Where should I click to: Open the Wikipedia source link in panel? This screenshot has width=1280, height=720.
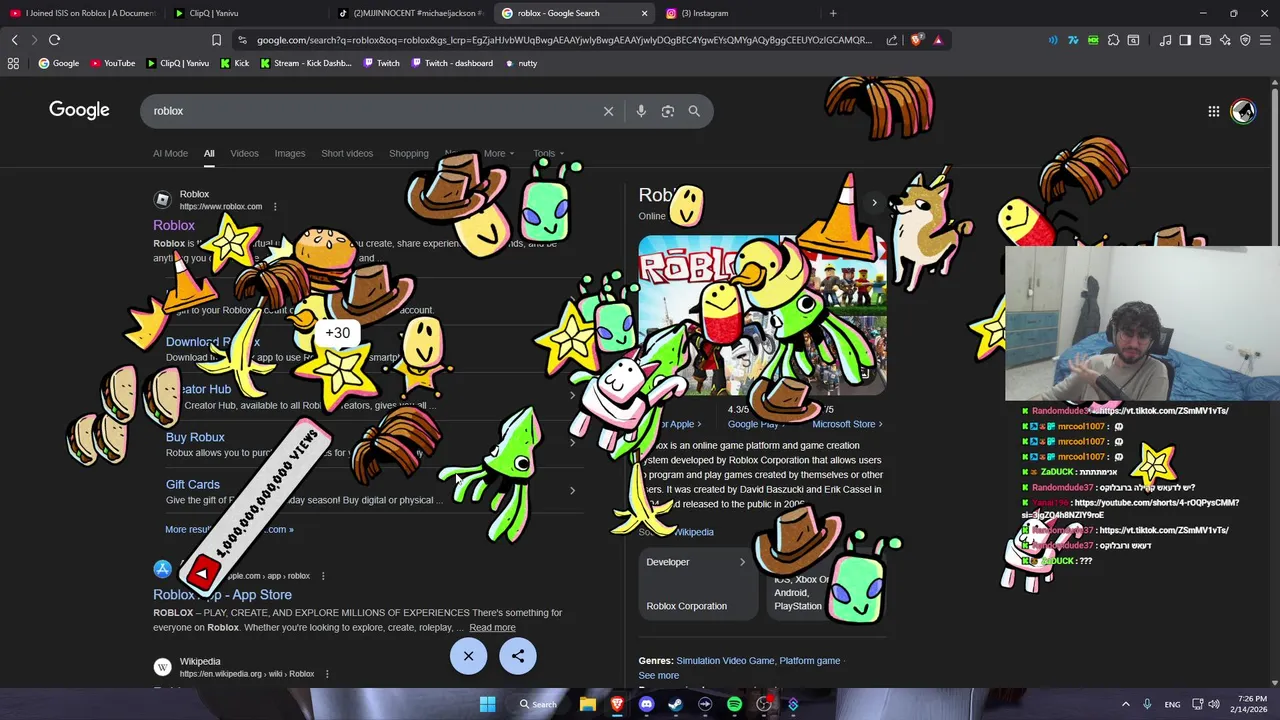click(x=693, y=532)
